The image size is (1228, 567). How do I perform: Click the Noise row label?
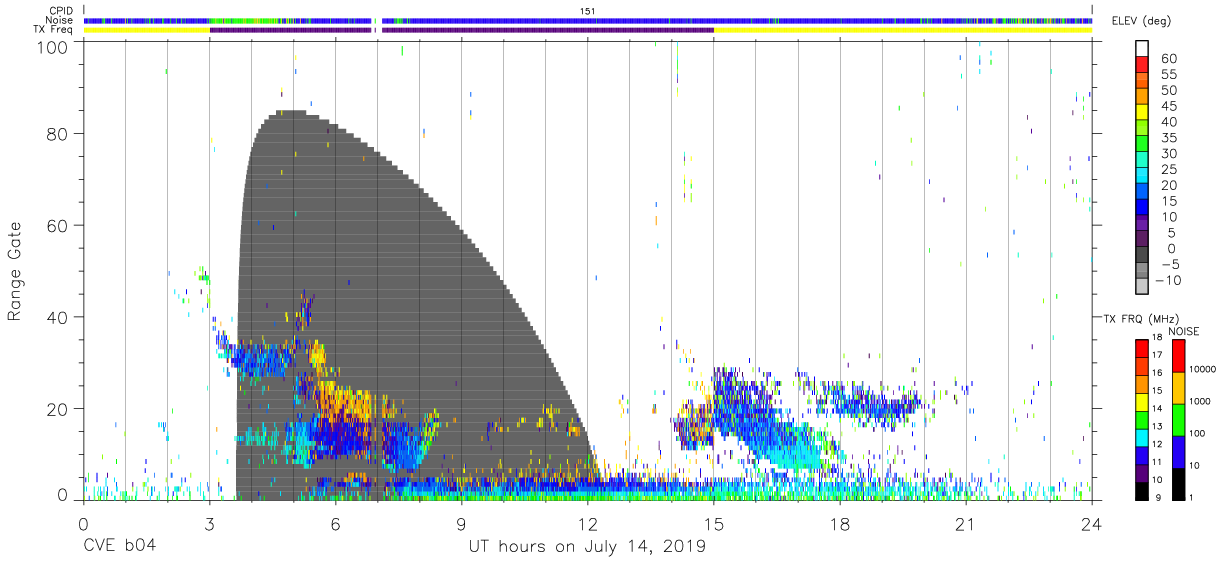(x=61, y=20)
